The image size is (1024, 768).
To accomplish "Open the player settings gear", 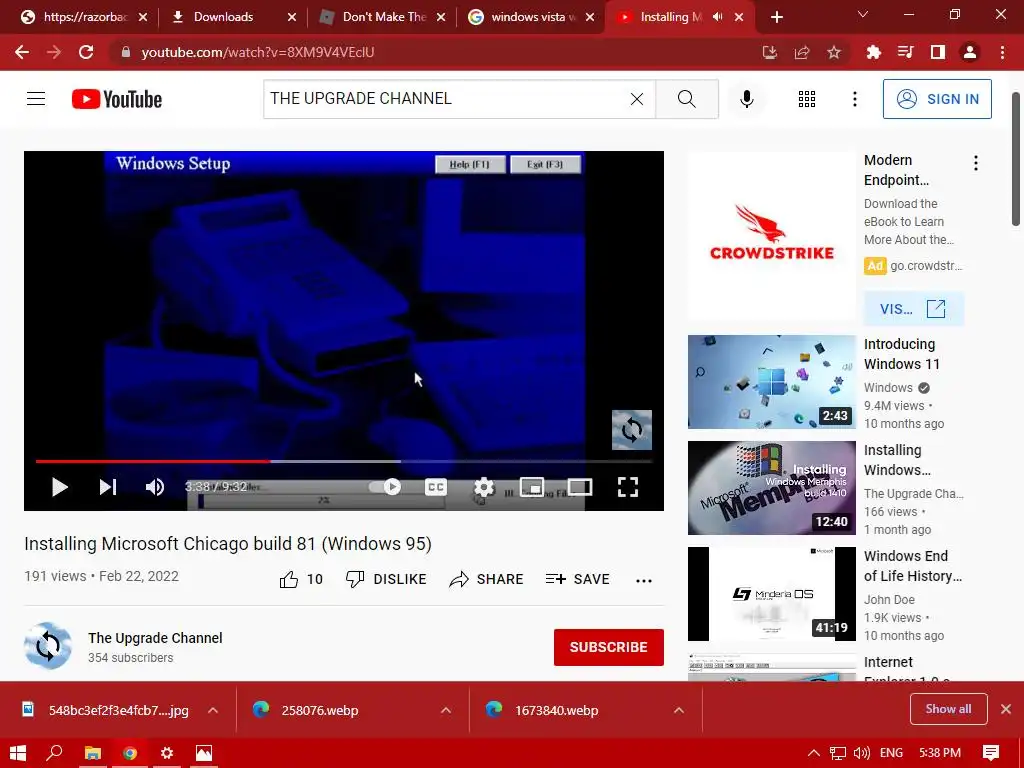I will point(484,487).
